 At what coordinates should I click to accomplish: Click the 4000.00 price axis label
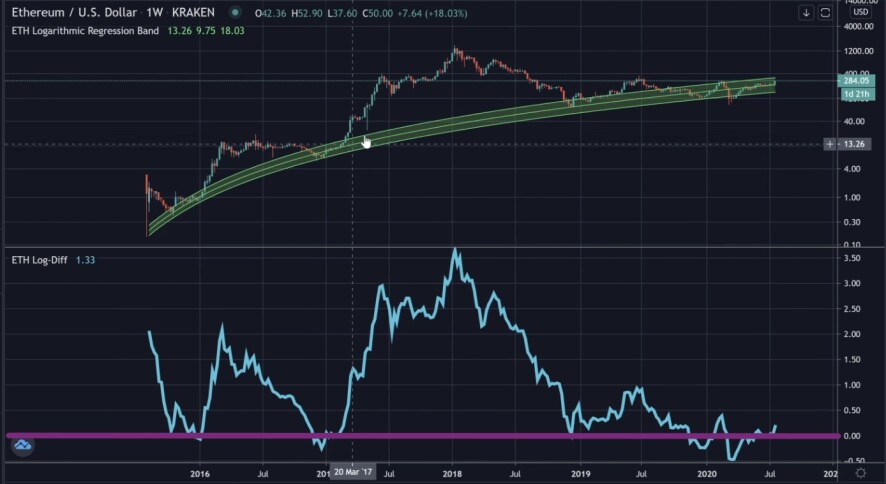858,27
